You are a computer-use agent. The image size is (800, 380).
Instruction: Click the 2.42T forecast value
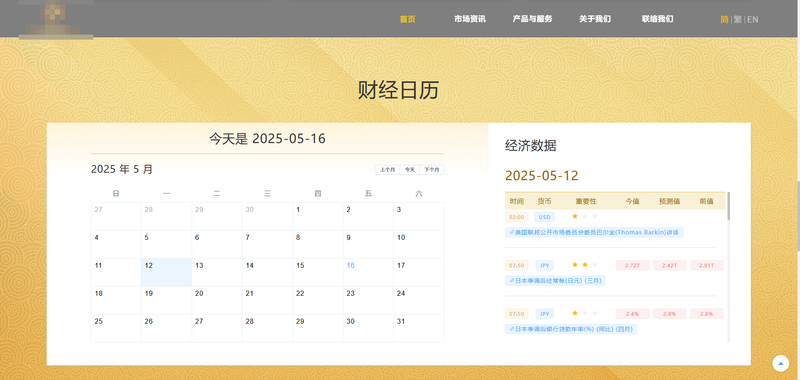click(x=669, y=265)
